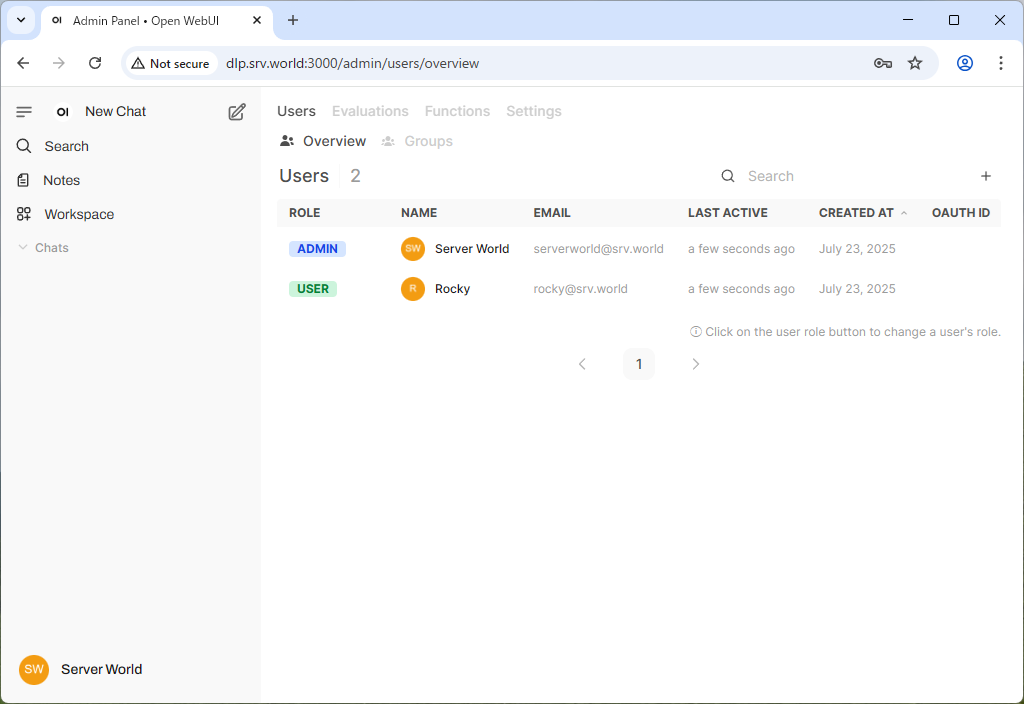
Task: Select page number 1
Action: tap(639, 364)
